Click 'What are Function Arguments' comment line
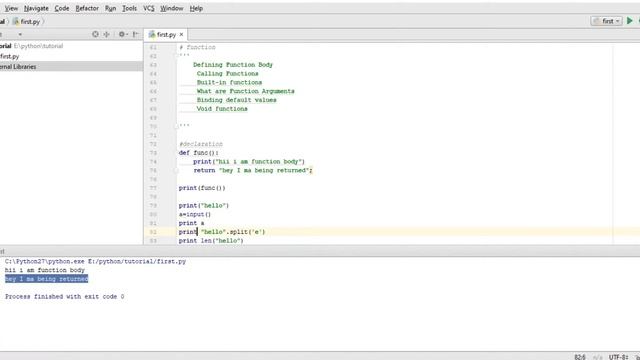 click(245, 91)
